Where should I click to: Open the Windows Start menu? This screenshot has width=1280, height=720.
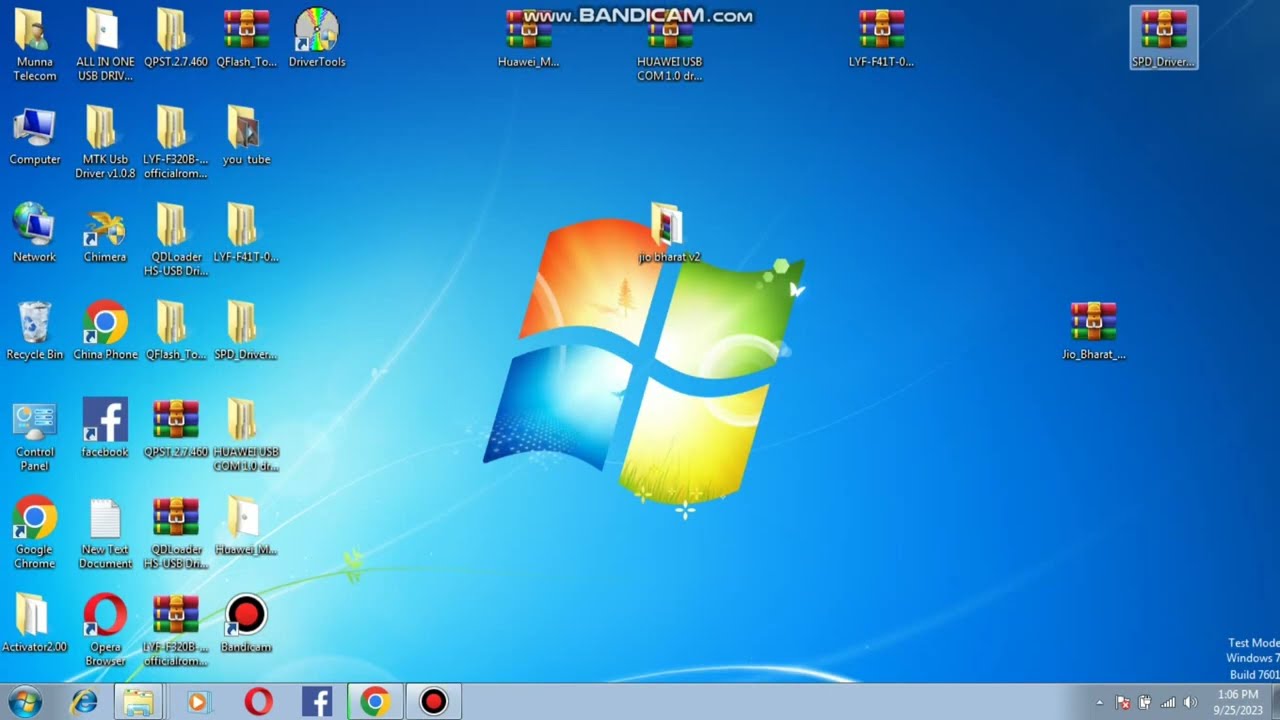coord(25,702)
